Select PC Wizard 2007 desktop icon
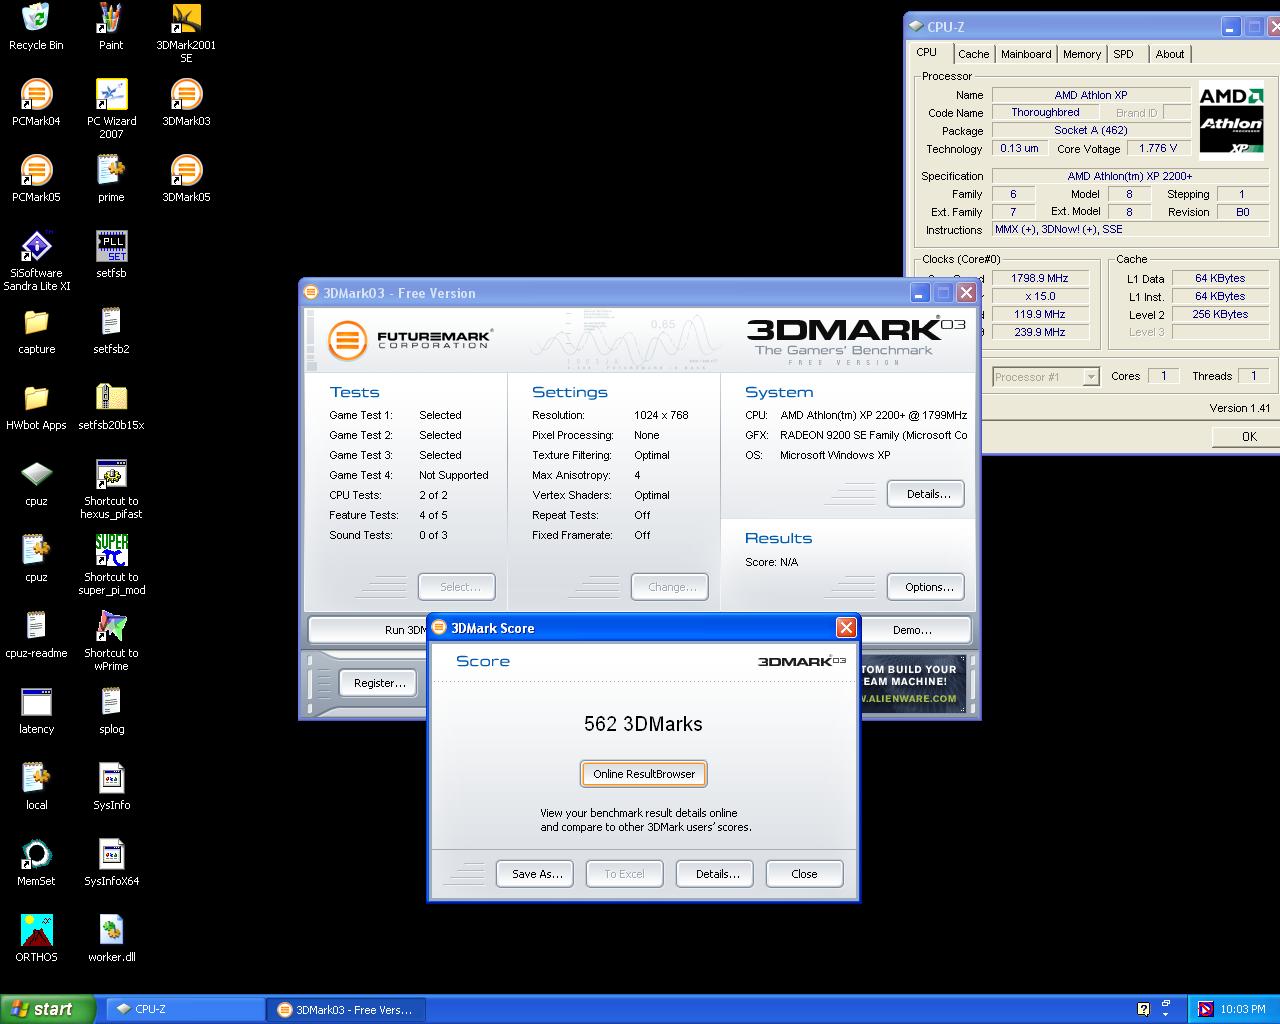Image resolution: width=1280 pixels, height=1024 pixels. [x=111, y=109]
